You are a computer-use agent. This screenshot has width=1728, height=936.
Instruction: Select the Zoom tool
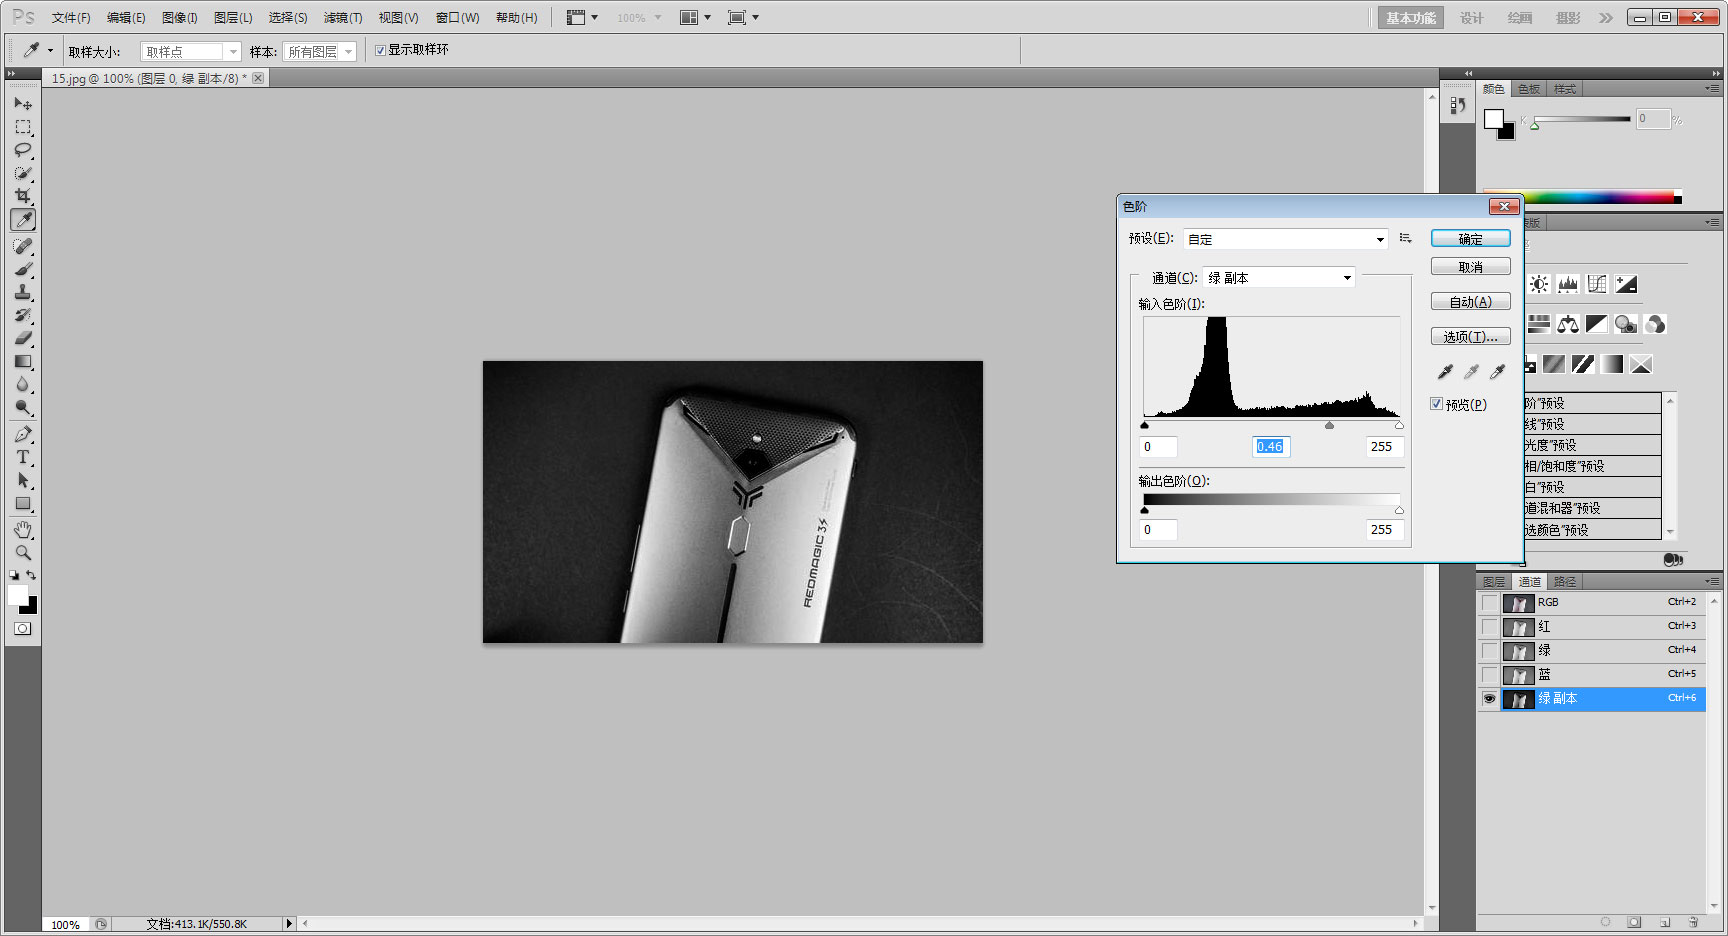[x=23, y=552]
